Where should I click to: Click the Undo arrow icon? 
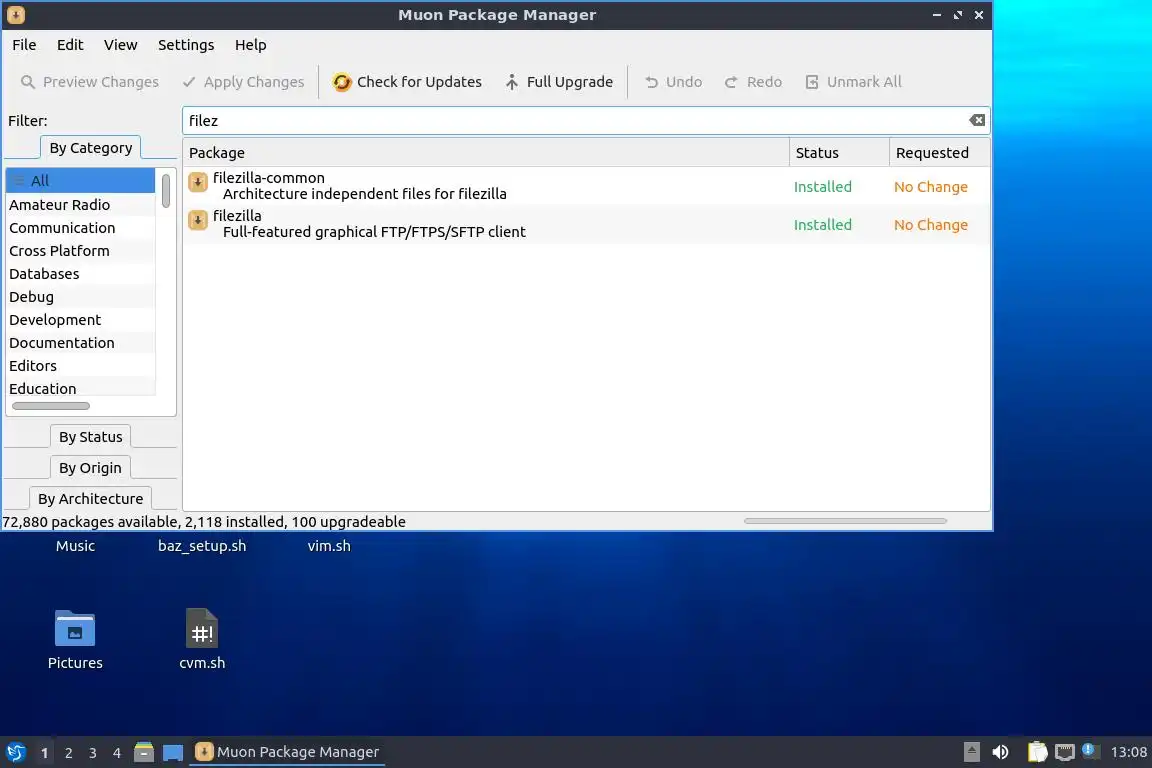coord(651,82)
